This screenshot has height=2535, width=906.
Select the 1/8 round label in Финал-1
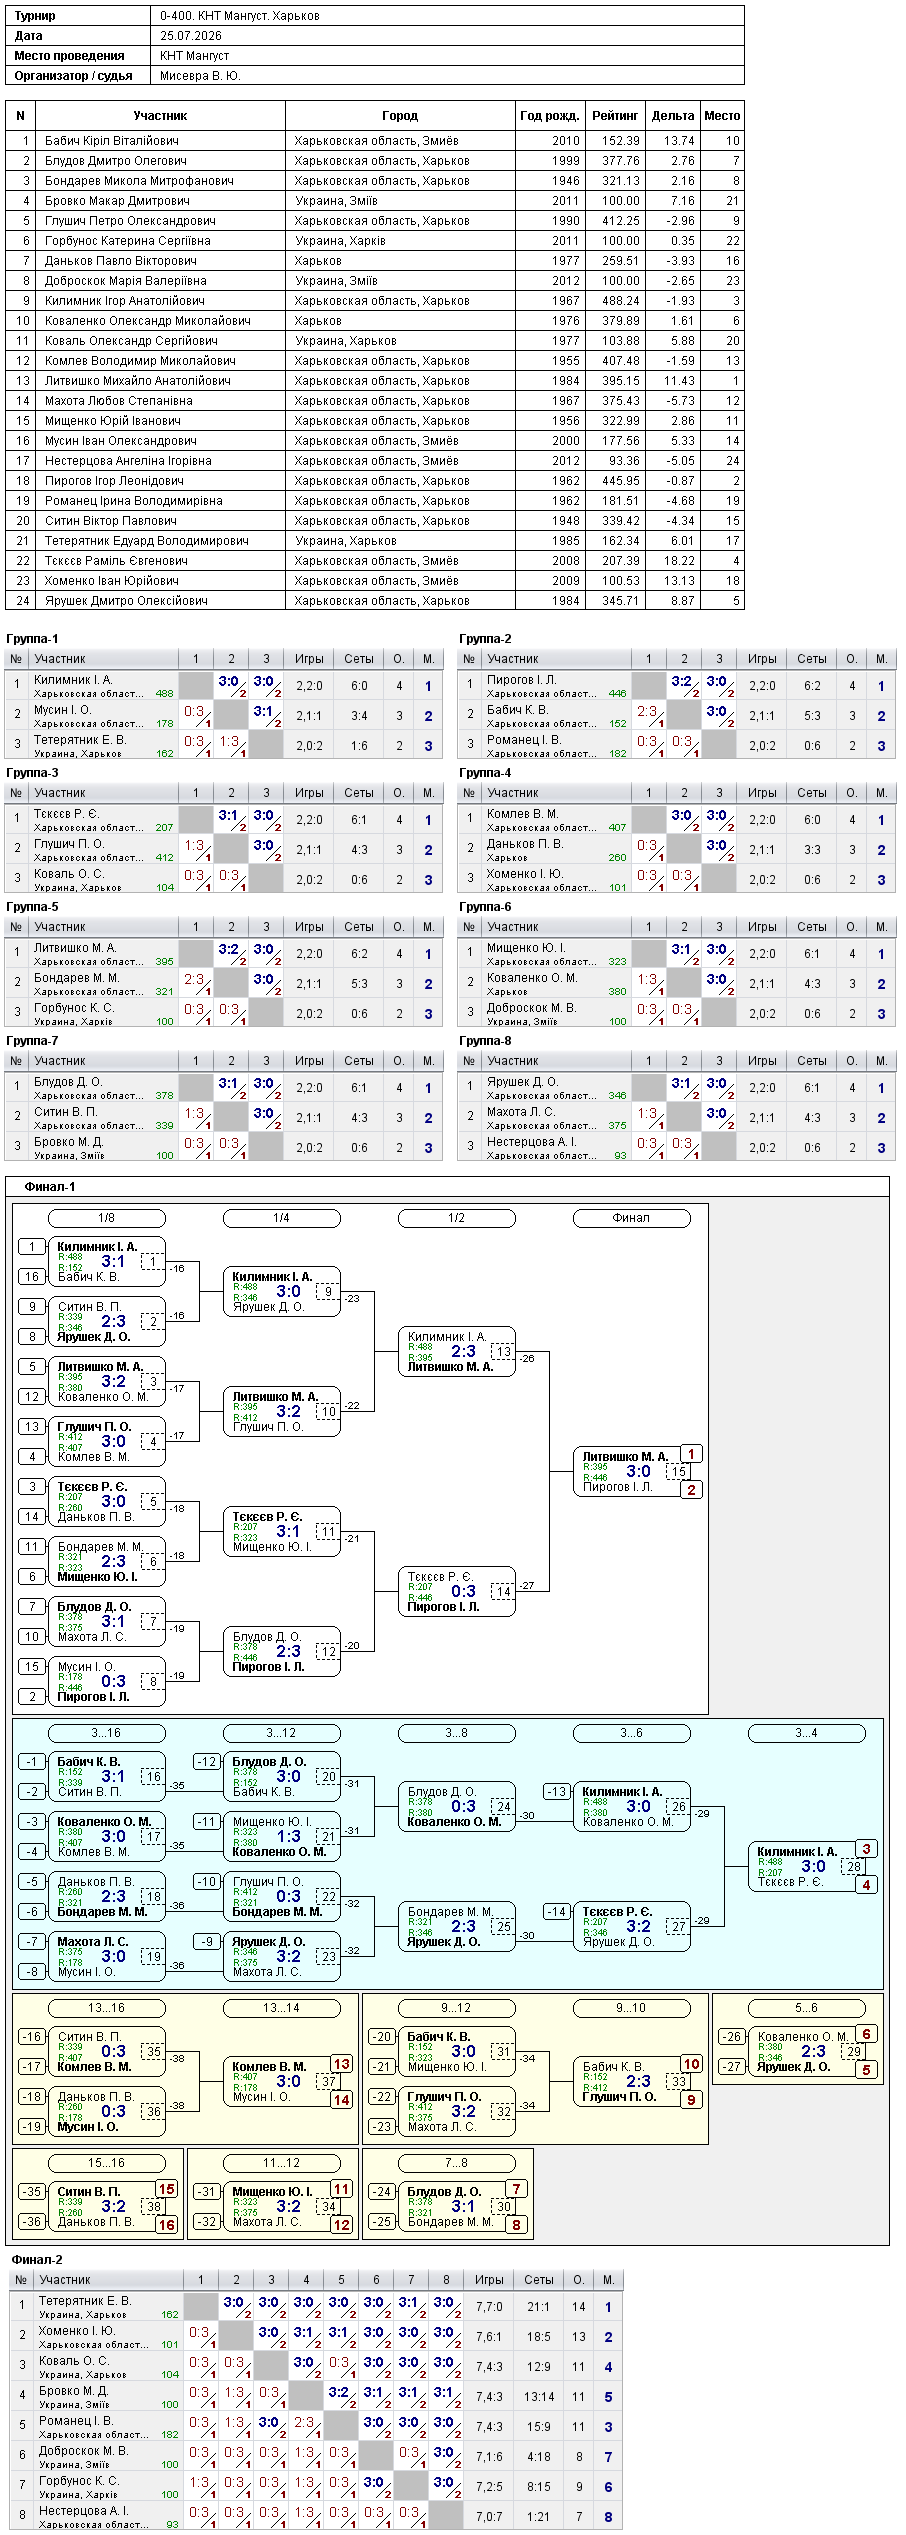coord(107,1218)
